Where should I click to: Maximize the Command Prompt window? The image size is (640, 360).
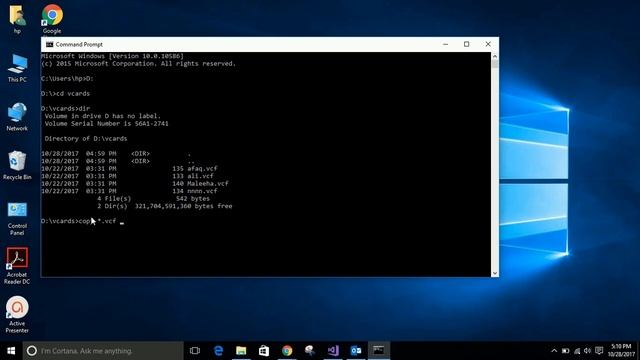tap(467, 44)
